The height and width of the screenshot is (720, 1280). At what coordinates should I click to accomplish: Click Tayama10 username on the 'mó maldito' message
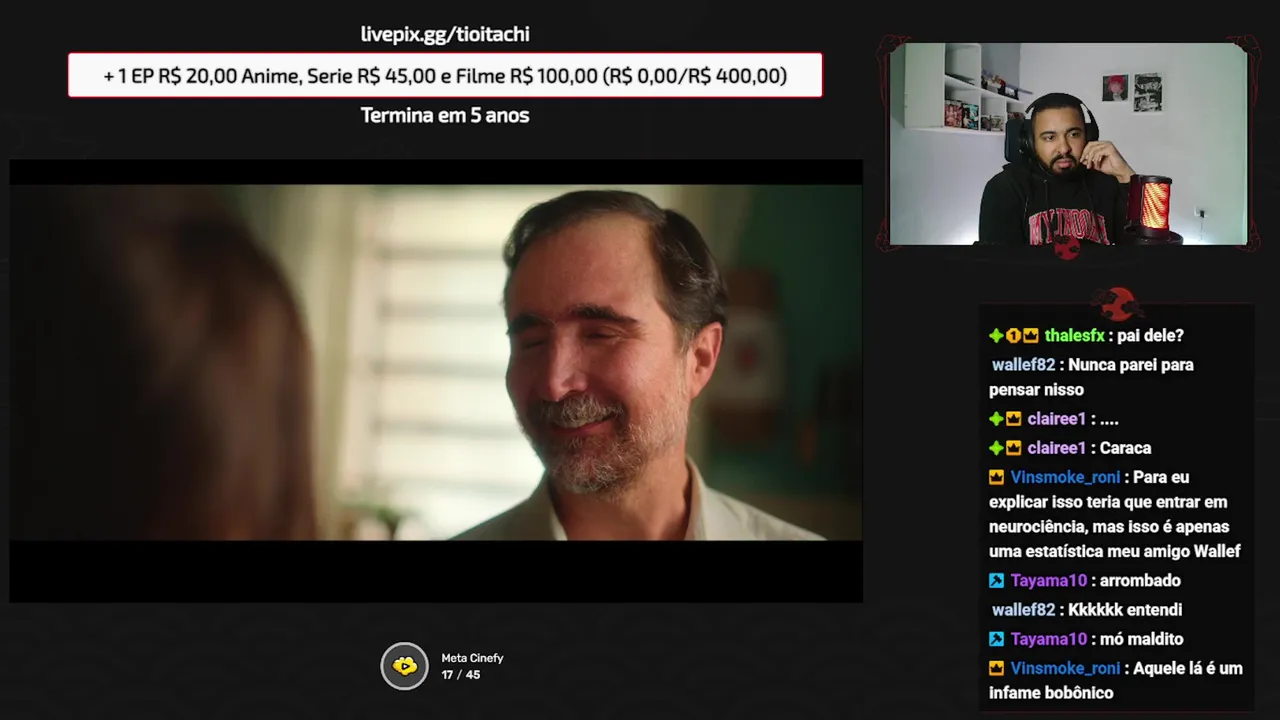[x=1048, y=639]
